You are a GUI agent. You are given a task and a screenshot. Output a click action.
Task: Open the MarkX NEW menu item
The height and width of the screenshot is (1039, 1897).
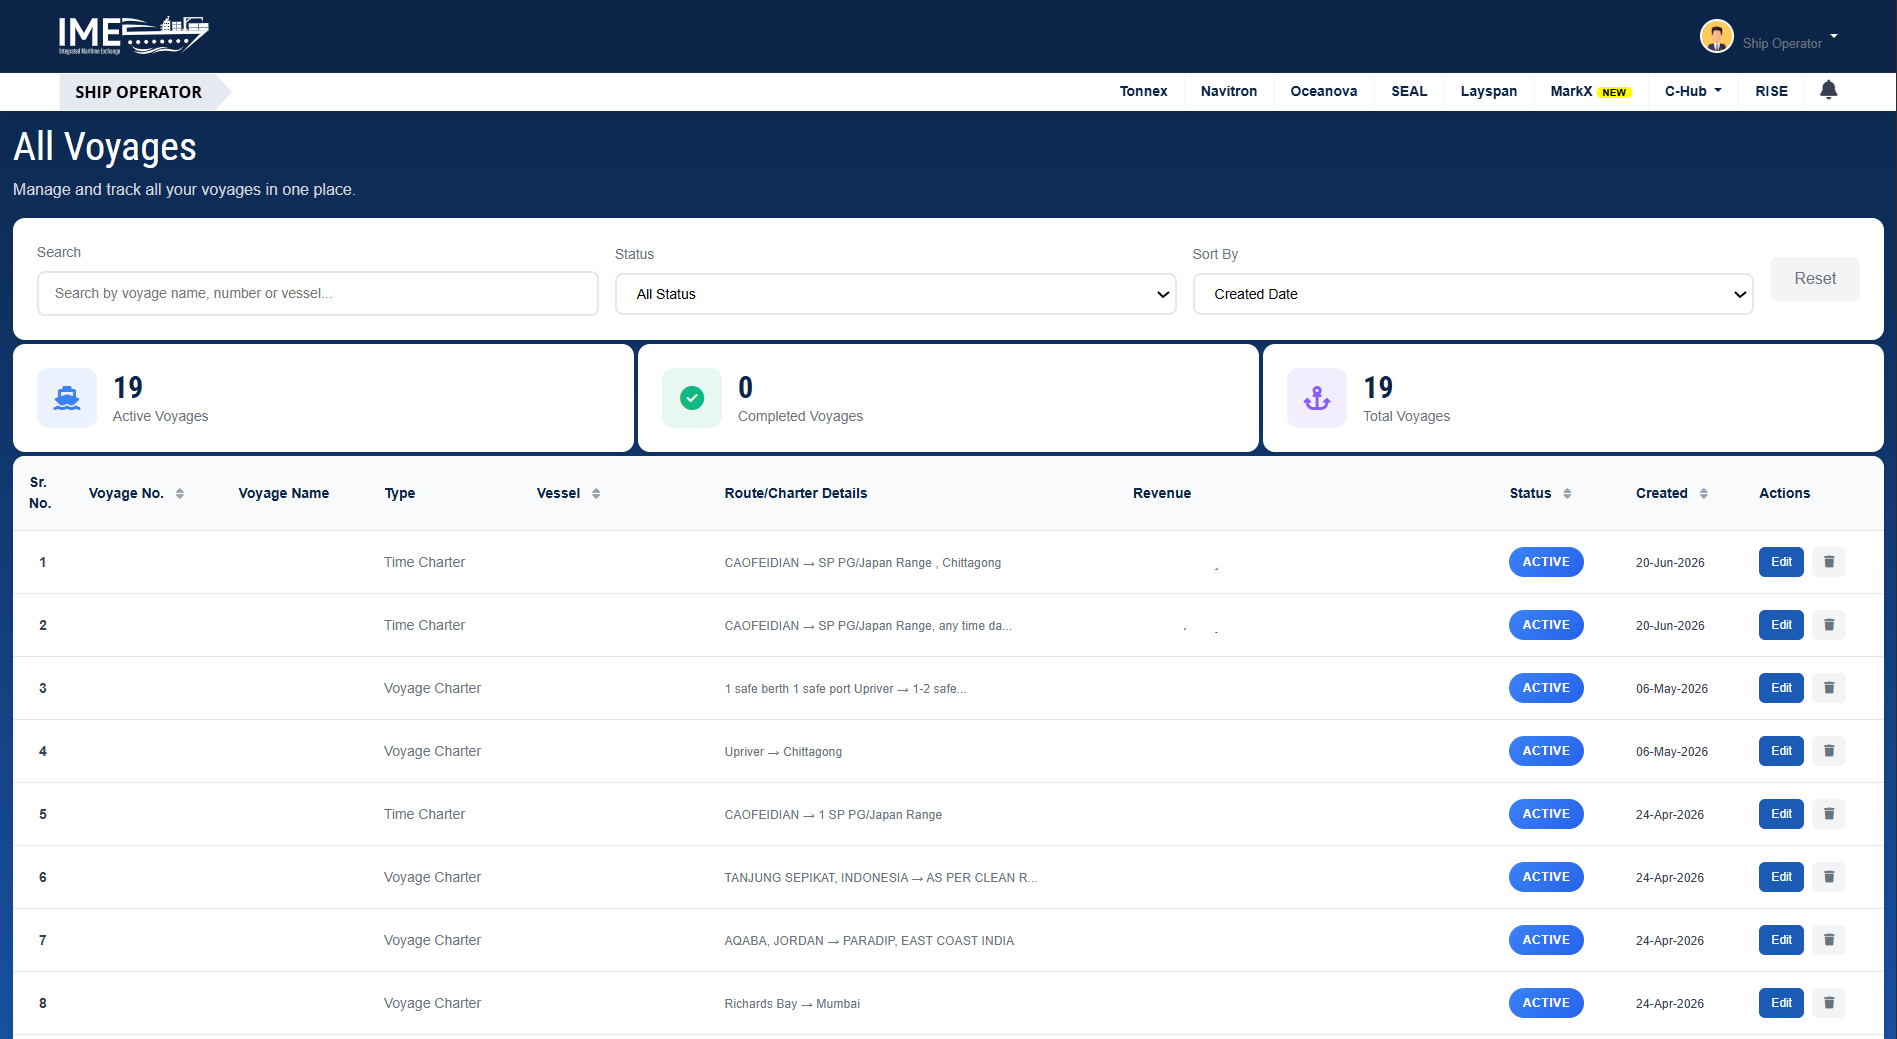pyautogui.click(x=1590, y=91)
